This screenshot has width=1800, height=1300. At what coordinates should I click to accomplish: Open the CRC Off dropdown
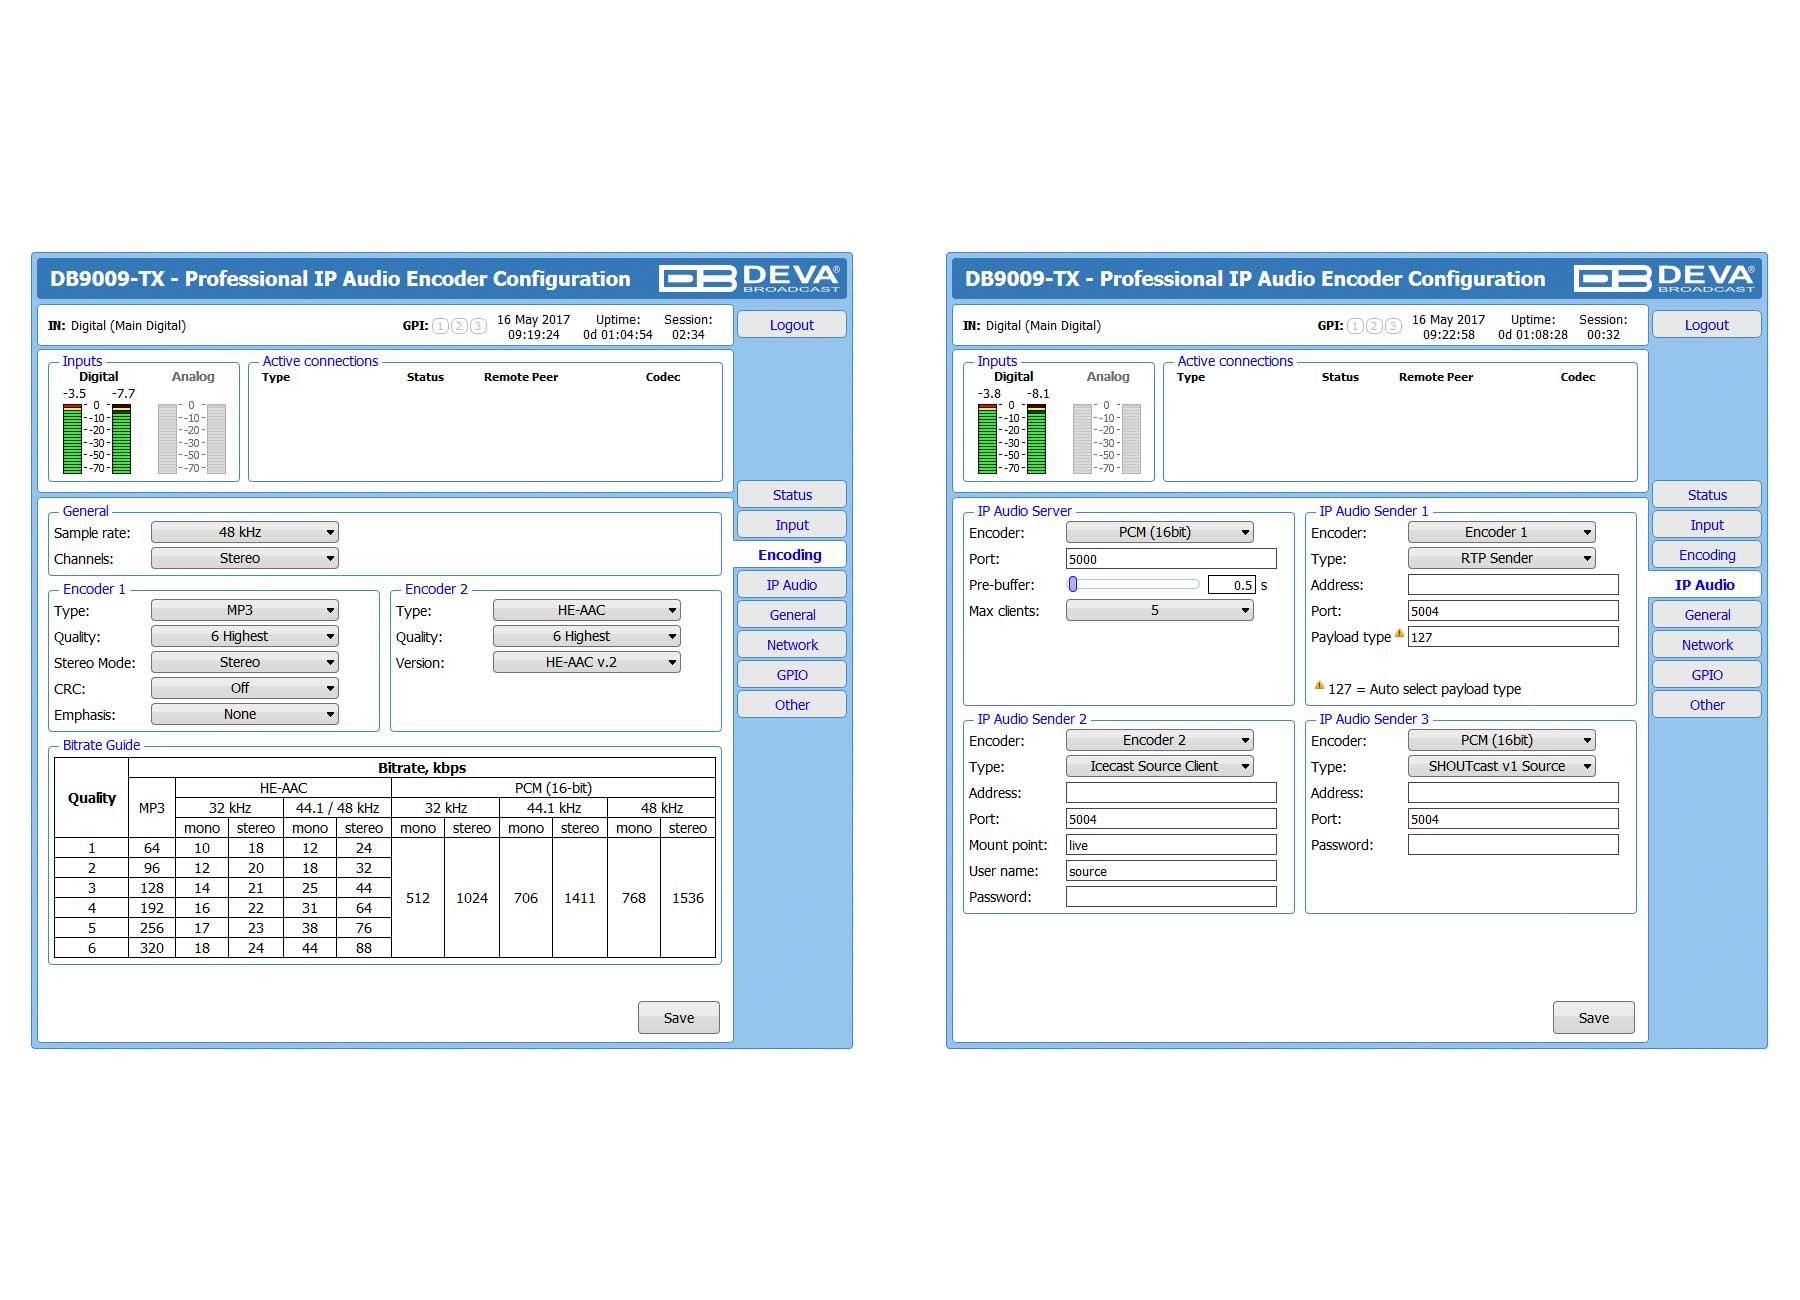tap(245, 688)
